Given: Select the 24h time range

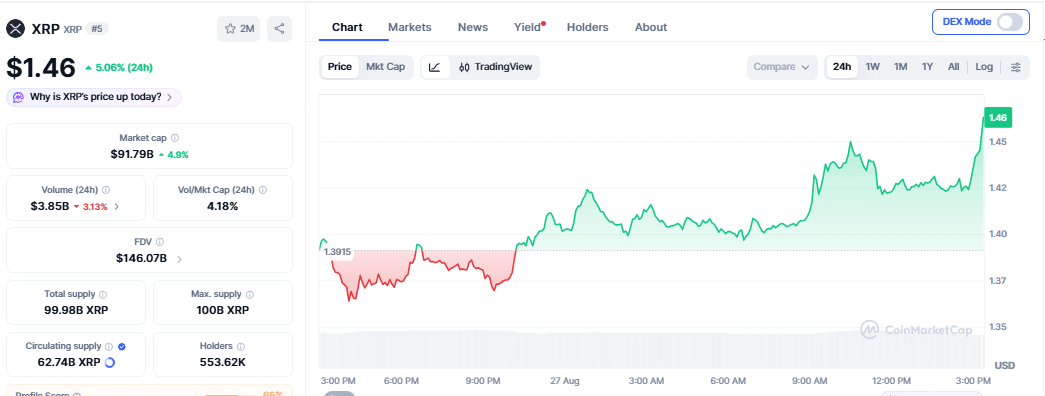Looking at the screenshot, I should tap(842, 67).
